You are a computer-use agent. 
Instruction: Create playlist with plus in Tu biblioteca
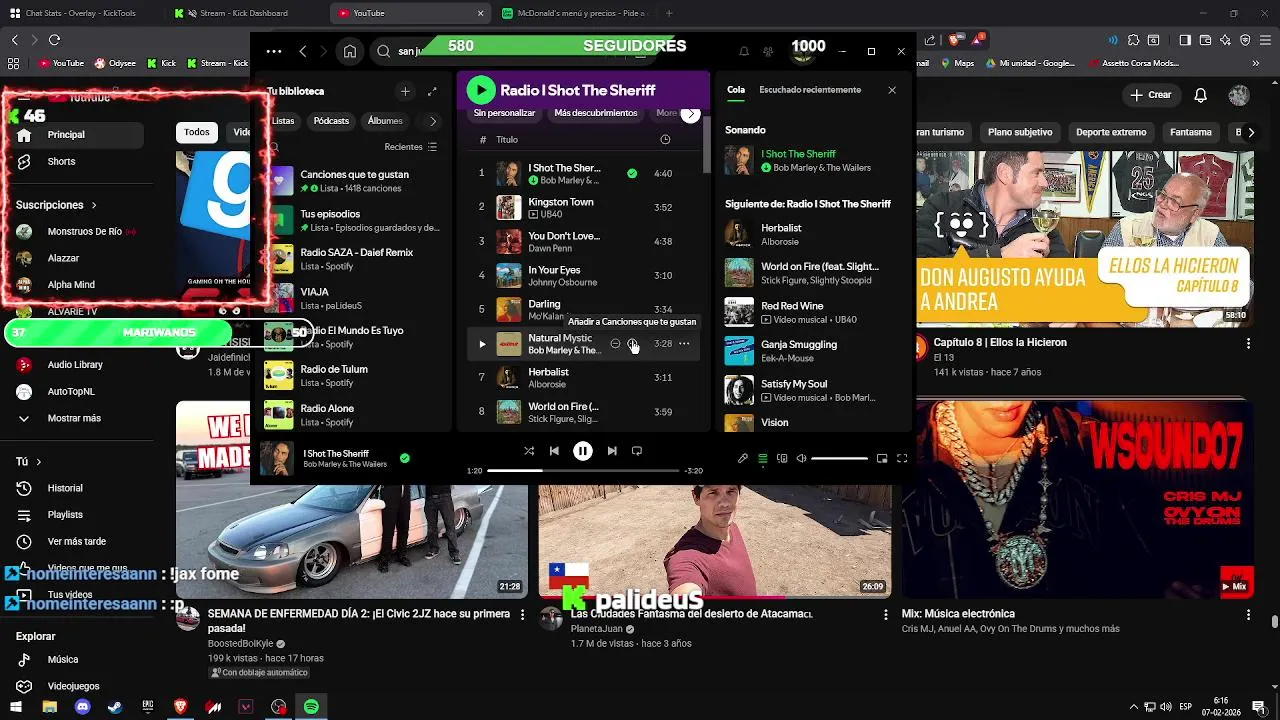tap(405, 91)
